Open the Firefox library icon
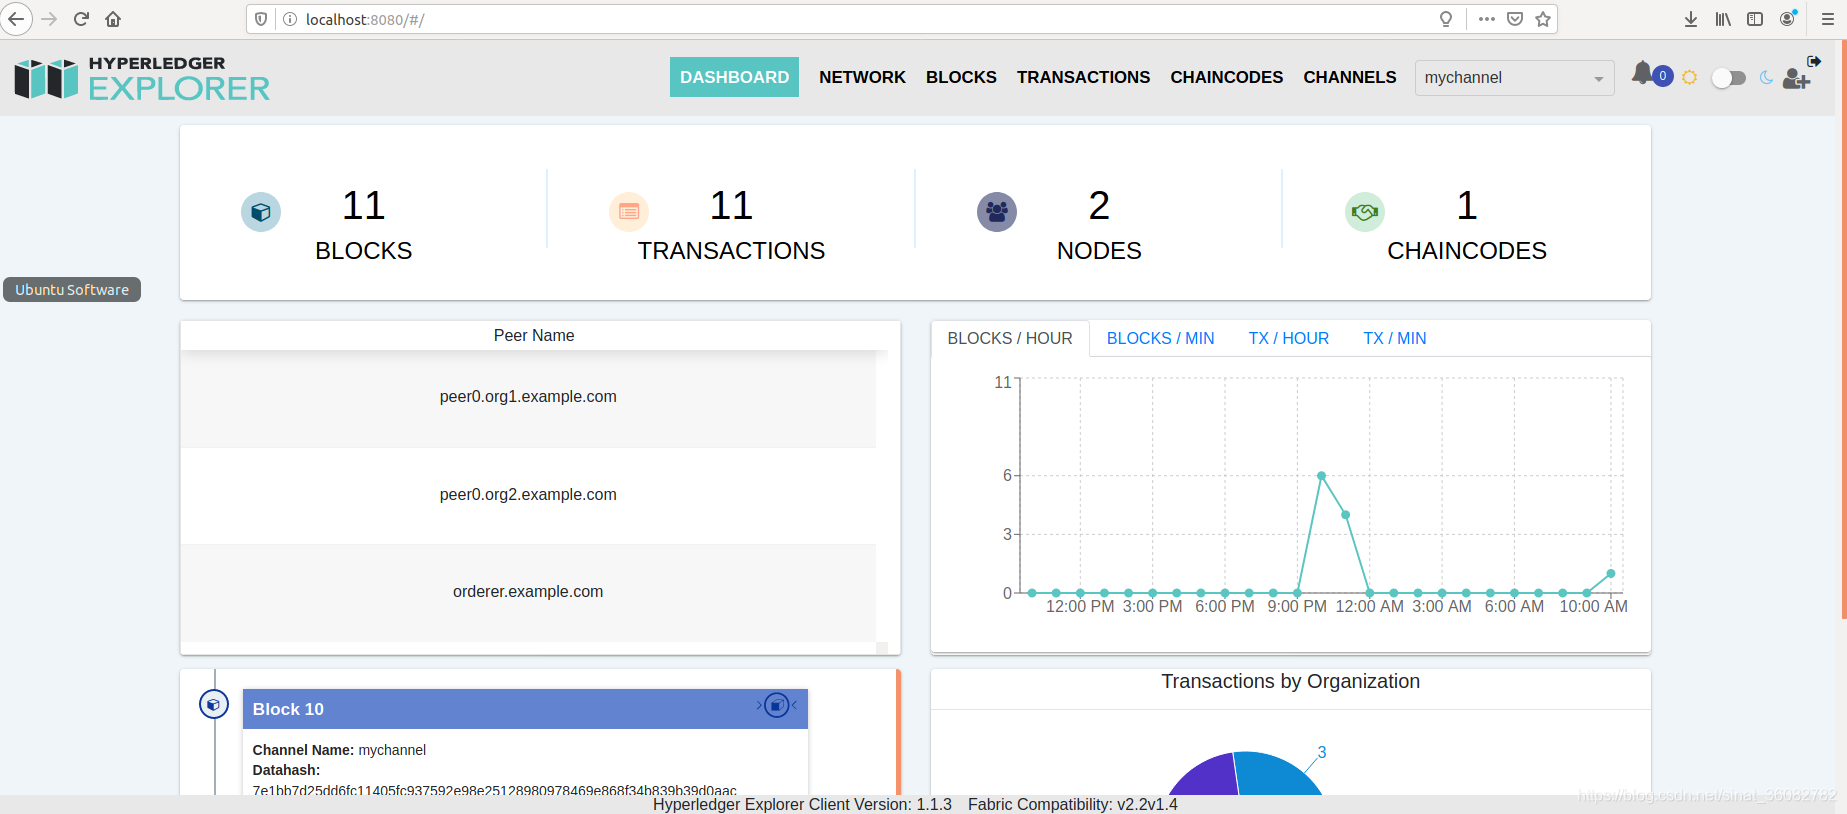Viewport: 1847px width, 814px height. tap(1723, 19)
